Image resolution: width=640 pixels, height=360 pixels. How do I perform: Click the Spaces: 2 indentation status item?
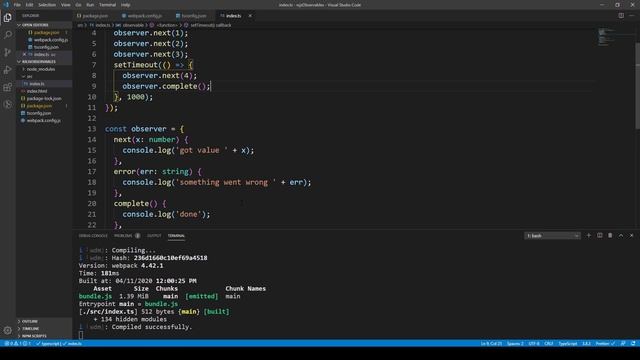tap(515, 344)
